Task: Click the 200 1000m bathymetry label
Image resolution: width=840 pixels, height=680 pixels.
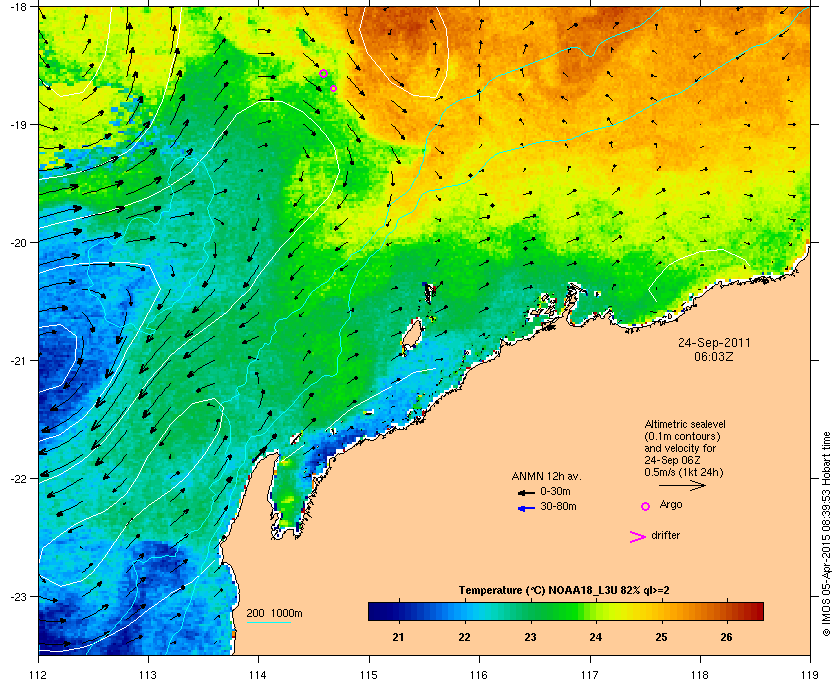Action: coord(274,614)
